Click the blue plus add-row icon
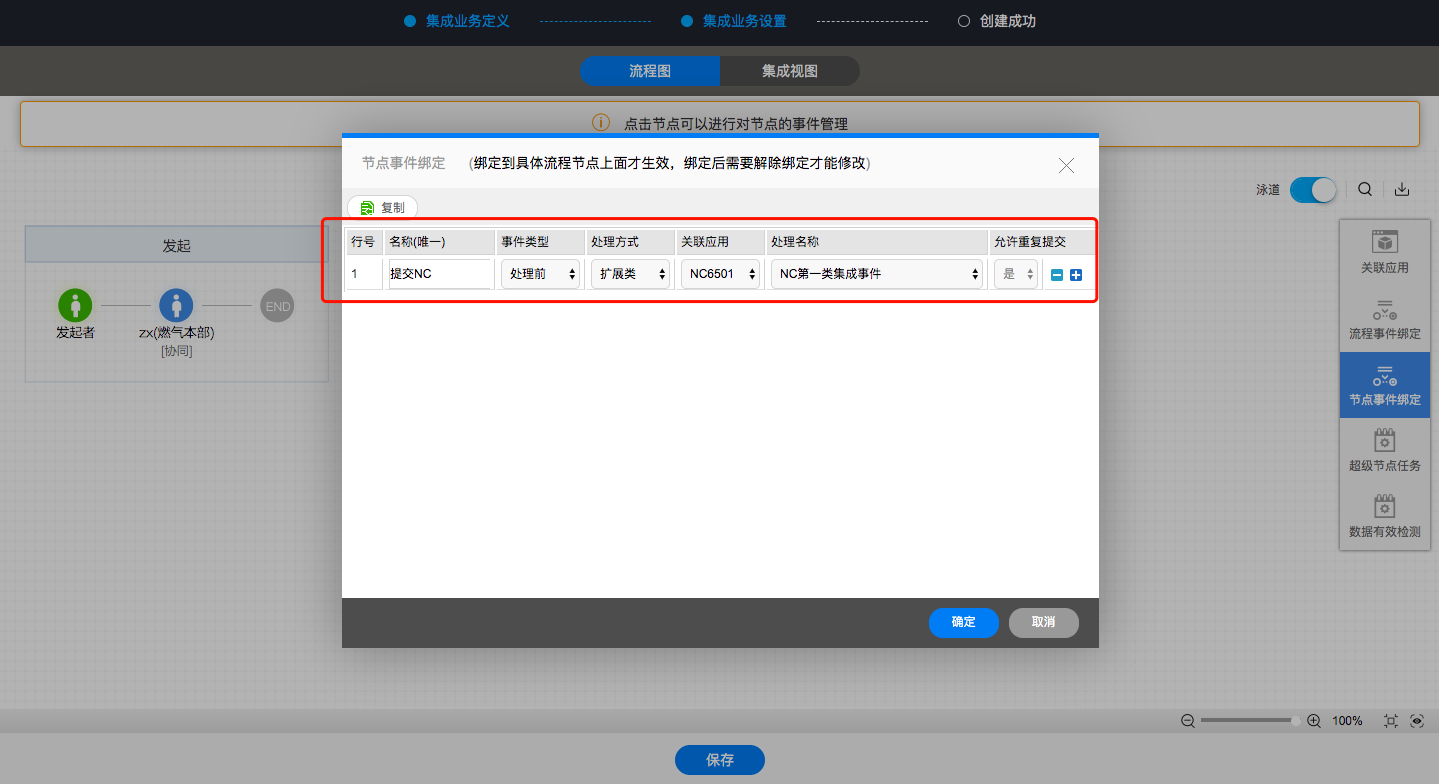 coord(1076,275)
